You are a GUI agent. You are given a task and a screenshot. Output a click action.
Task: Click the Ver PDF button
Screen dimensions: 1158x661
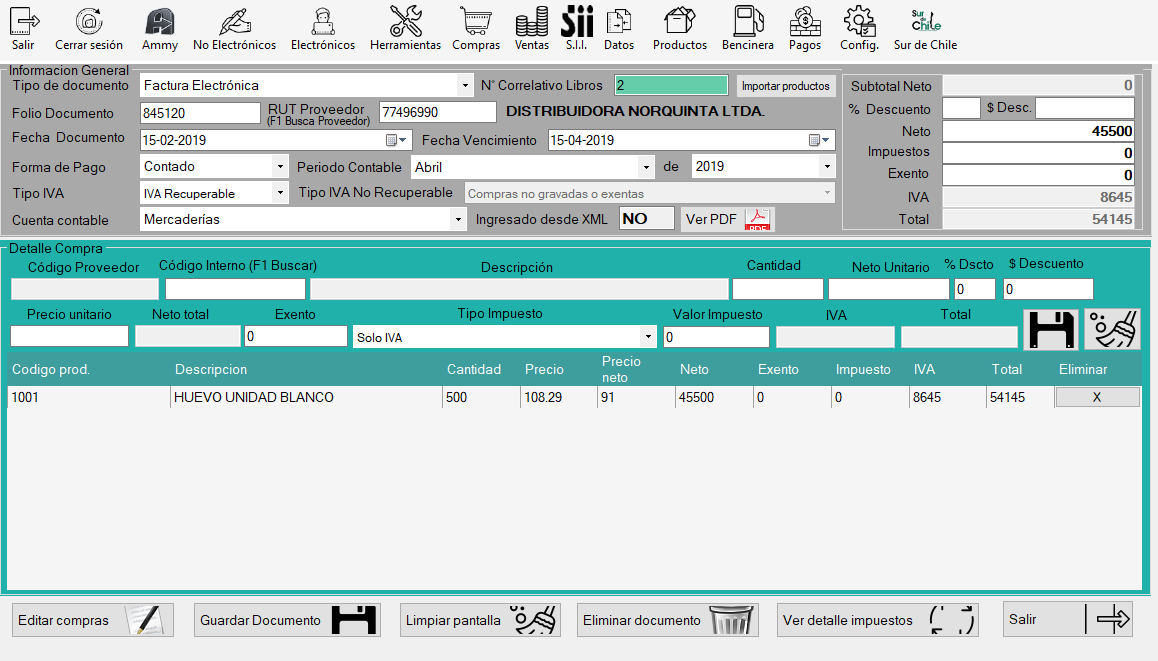coord(727,219)
